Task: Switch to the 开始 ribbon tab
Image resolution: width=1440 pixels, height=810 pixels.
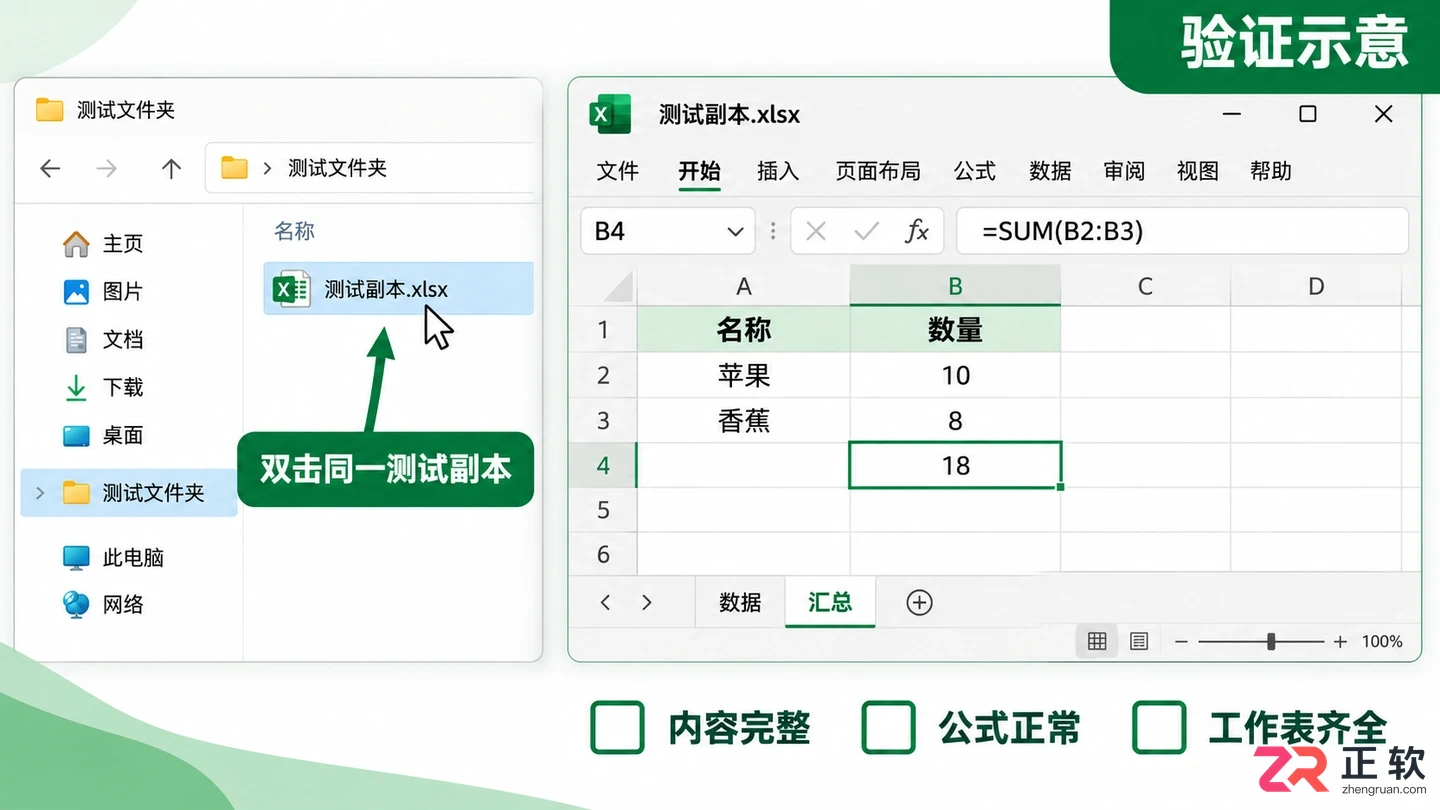Action: [x=699, y=171]
